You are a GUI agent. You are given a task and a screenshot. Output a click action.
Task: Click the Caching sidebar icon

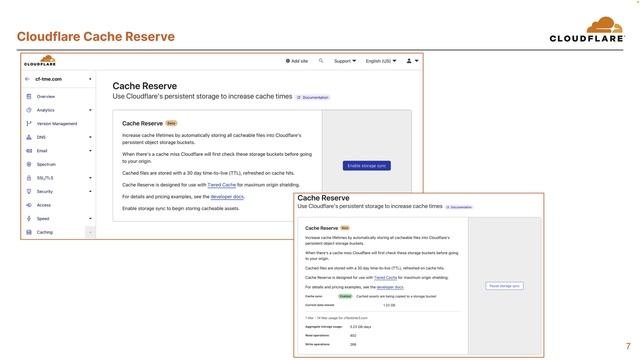click(x=29, y=232)
